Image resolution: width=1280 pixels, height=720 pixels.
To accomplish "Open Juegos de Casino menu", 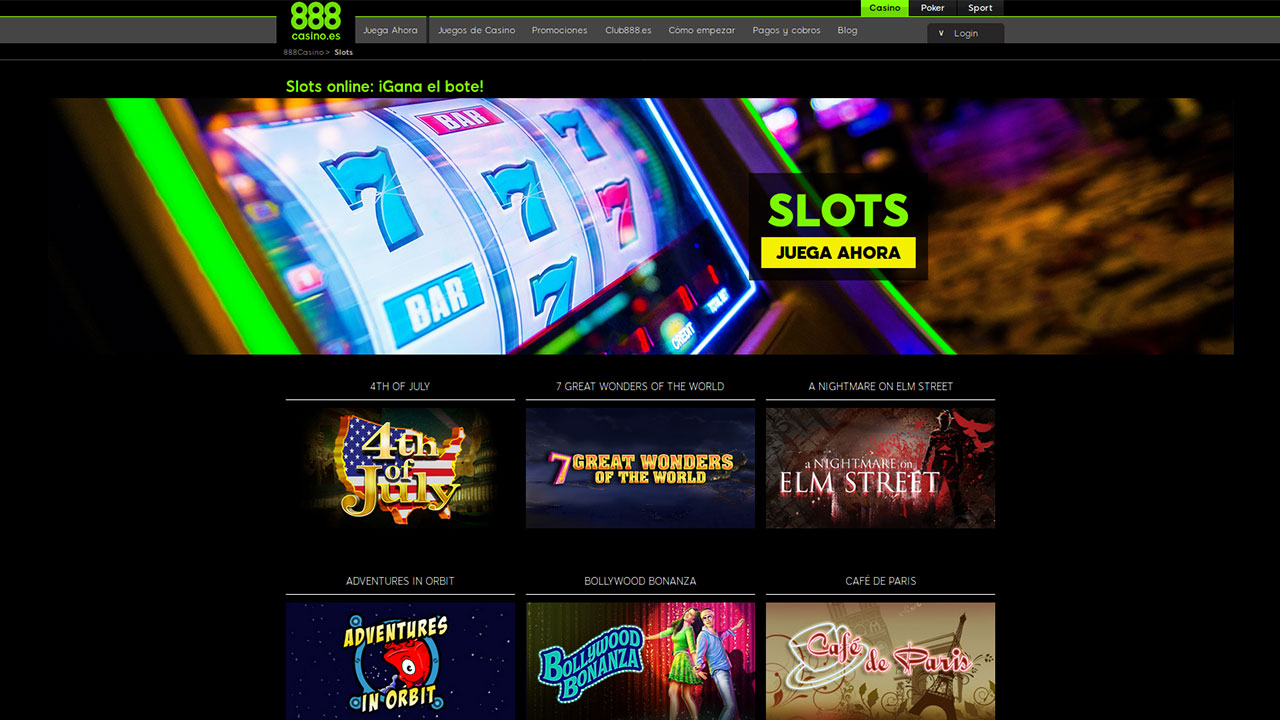I will pyautogui.click(x=476, y=30).
